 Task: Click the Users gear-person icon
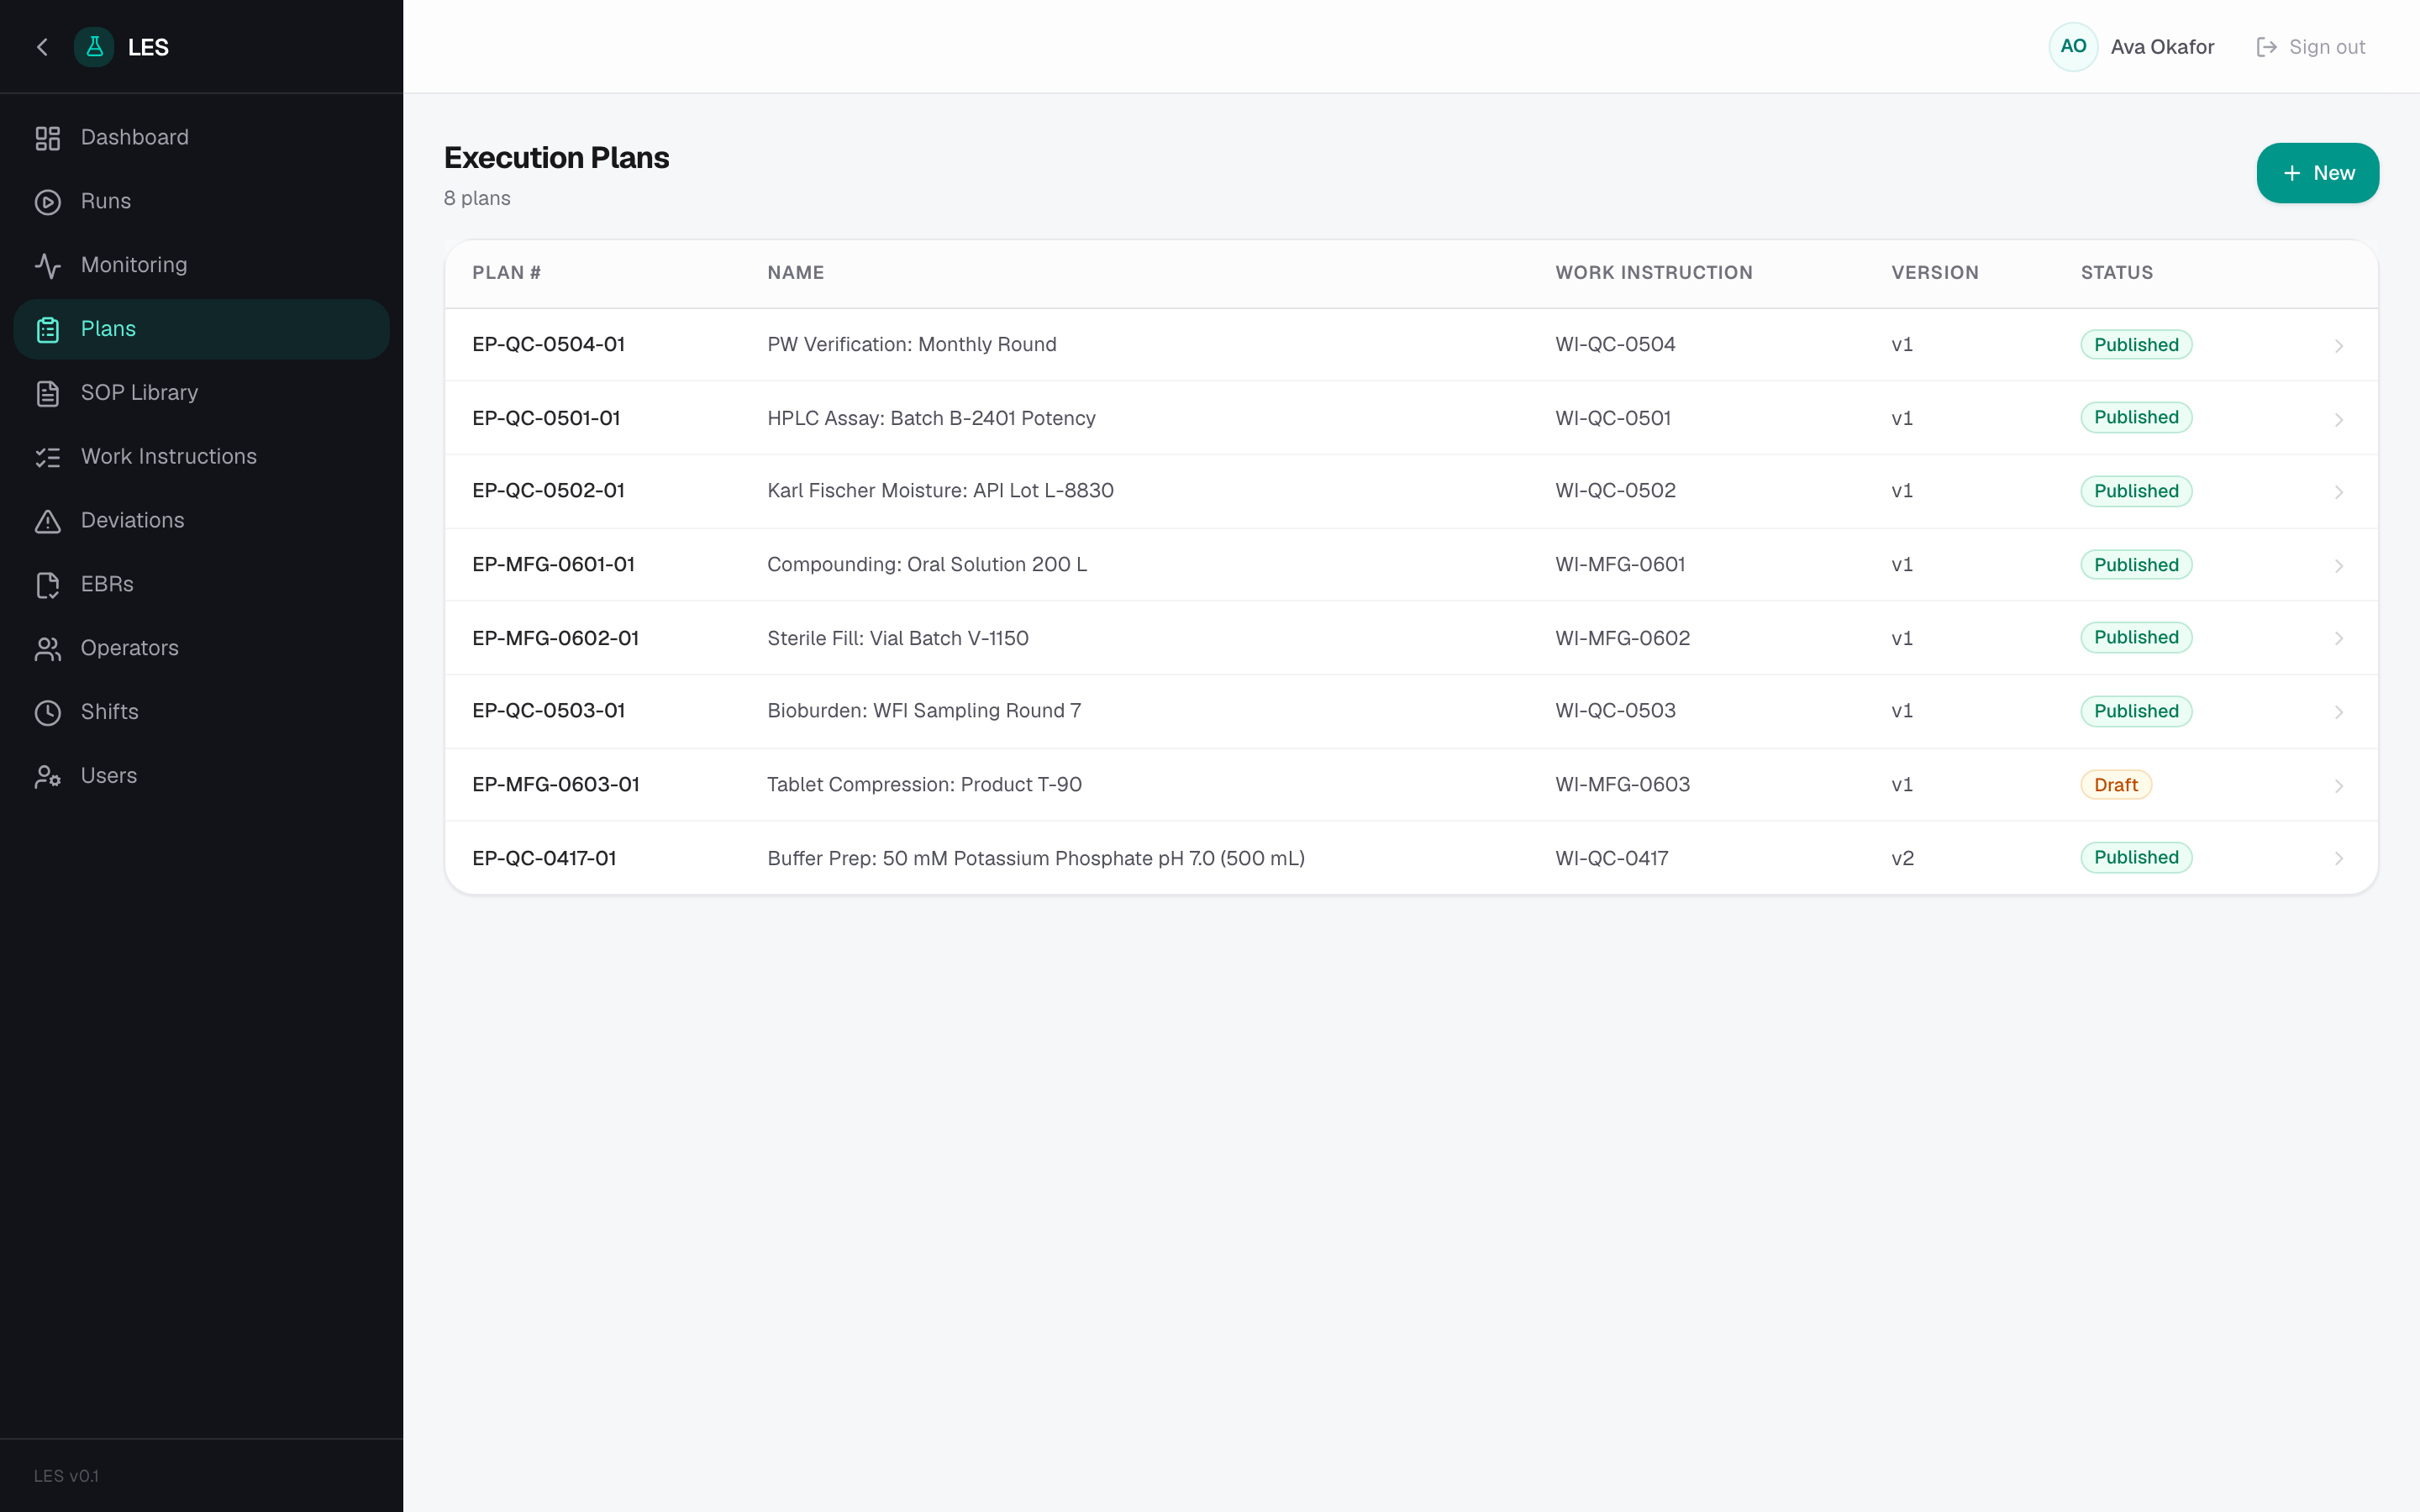coord(48,777)
